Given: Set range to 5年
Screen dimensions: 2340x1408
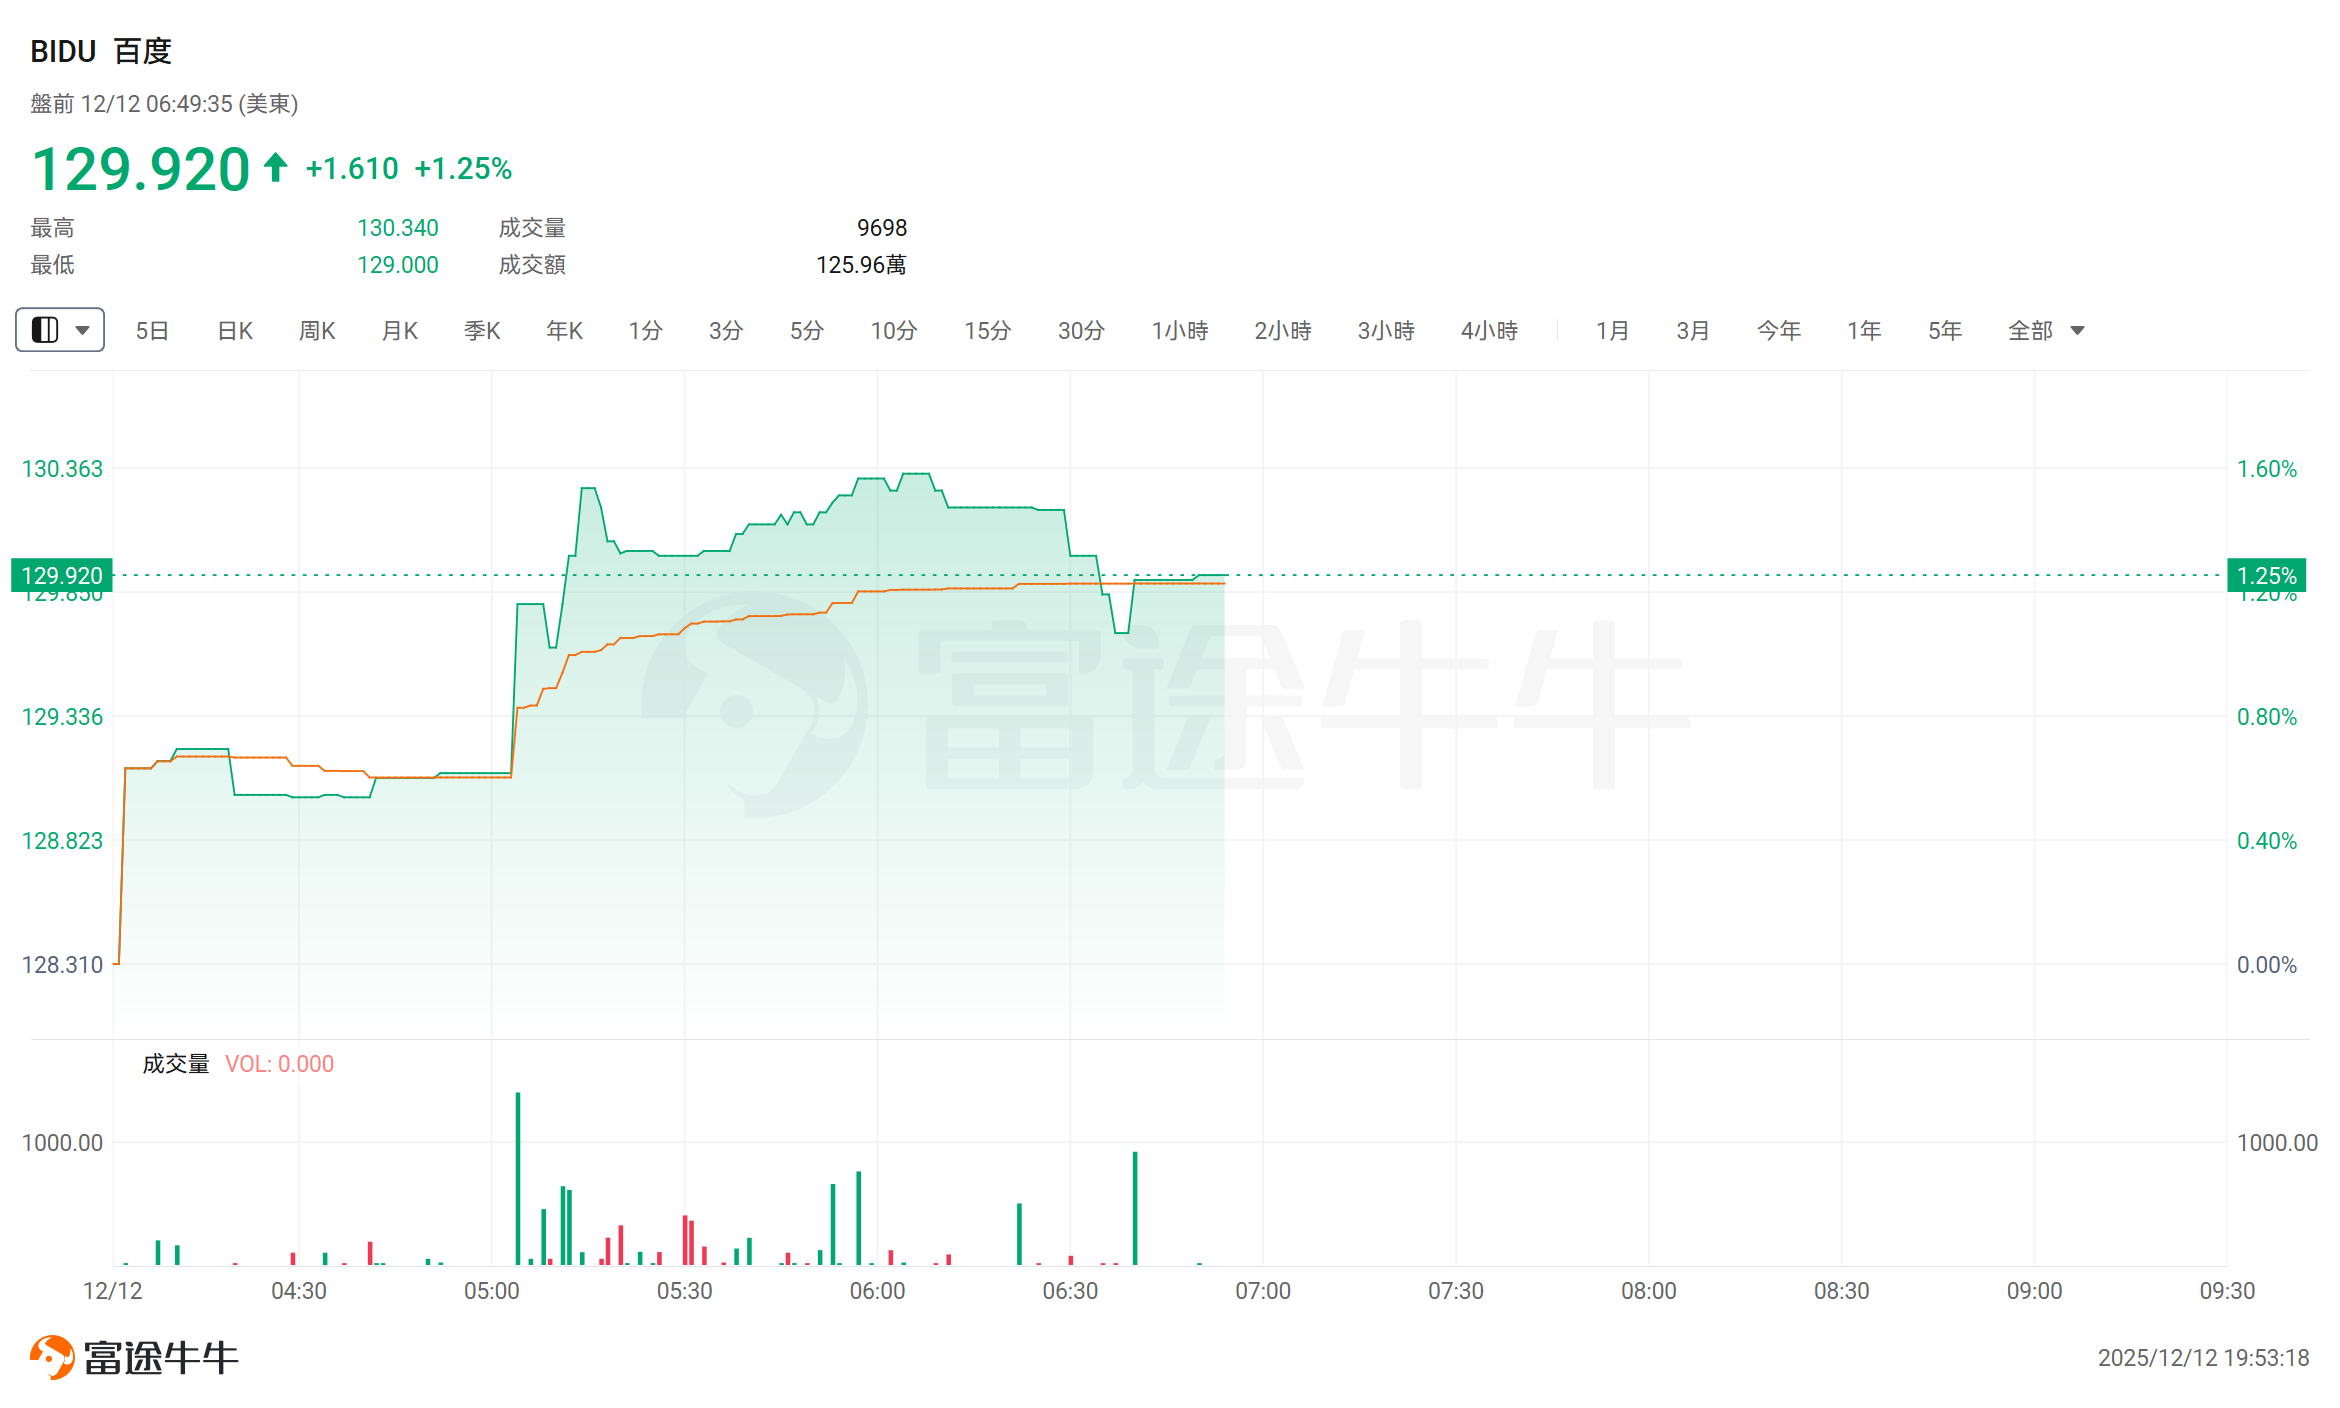Looking at the screenshot, I should click(1945, 331).
